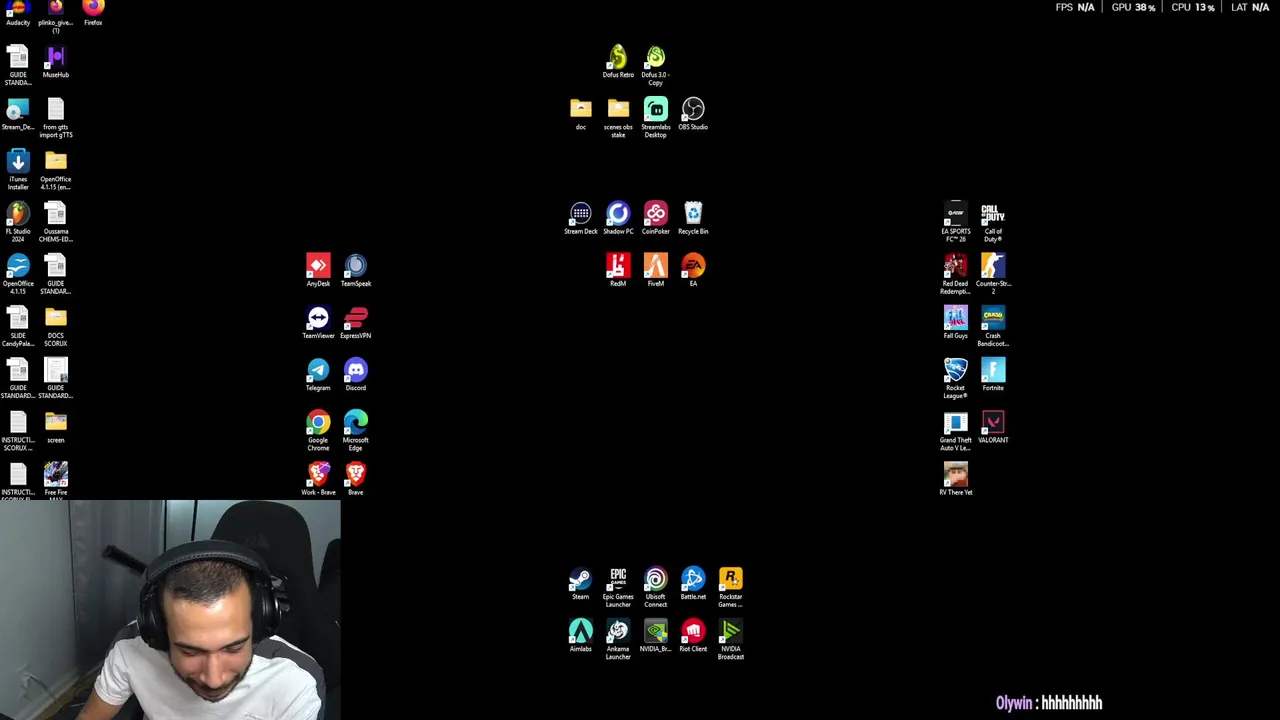Open the Grand Theft Auto V shortcut
The image size is (1280, 720).
[956, 429]
